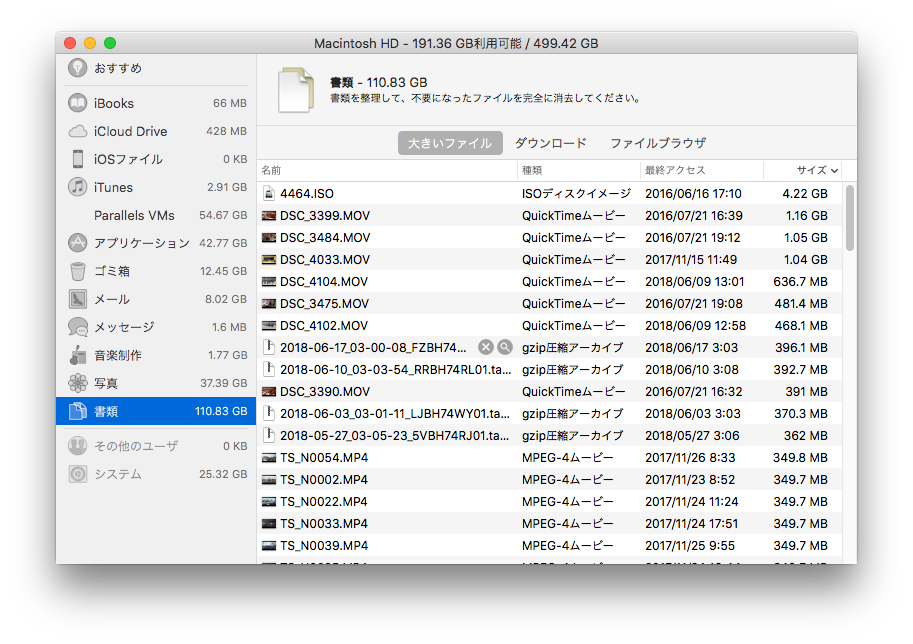Click the iBooks book icon
This screenshot has width=913, height=644.
point(77,103)
